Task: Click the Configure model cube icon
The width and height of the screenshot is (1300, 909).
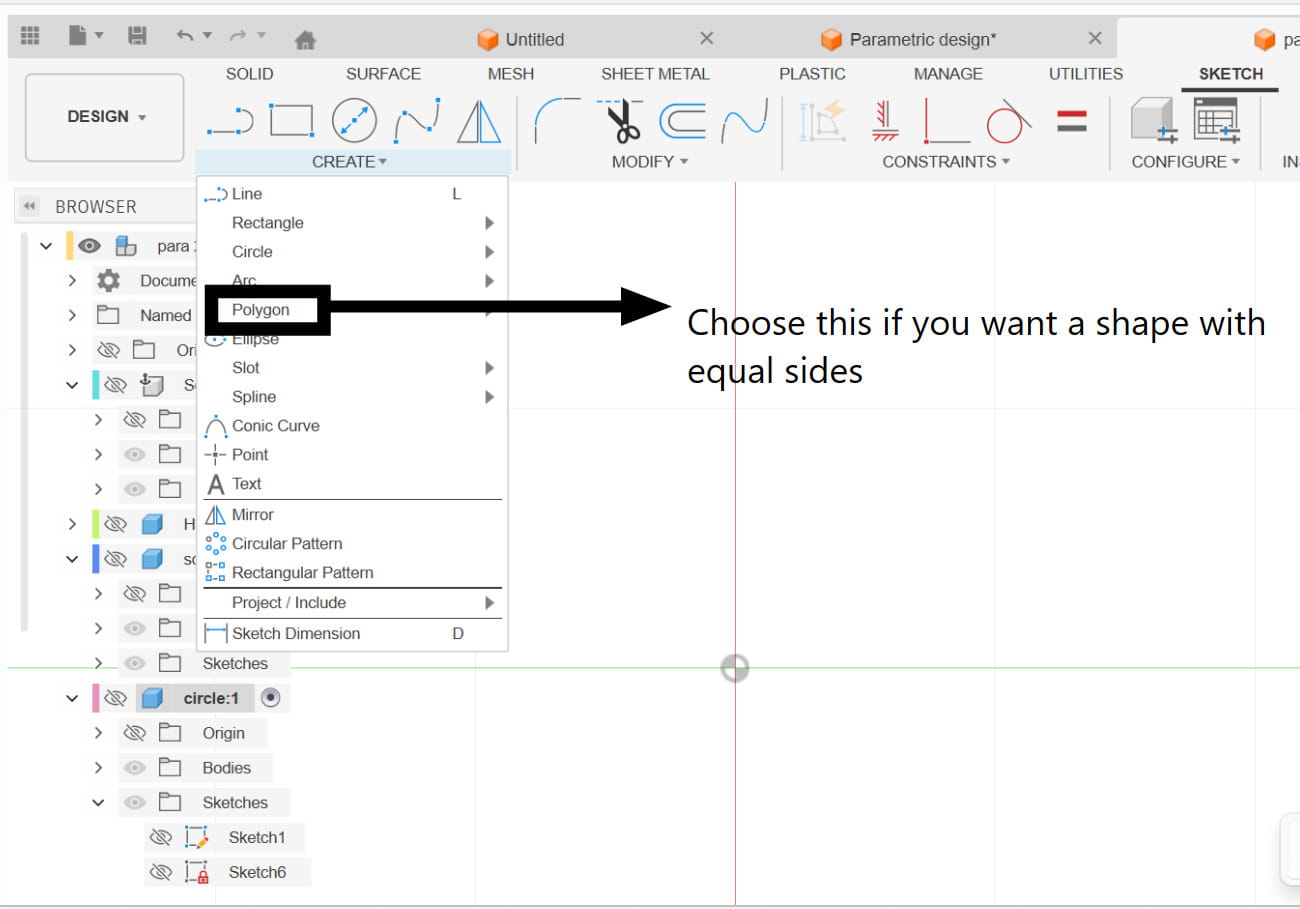Action: point(1153,121)
